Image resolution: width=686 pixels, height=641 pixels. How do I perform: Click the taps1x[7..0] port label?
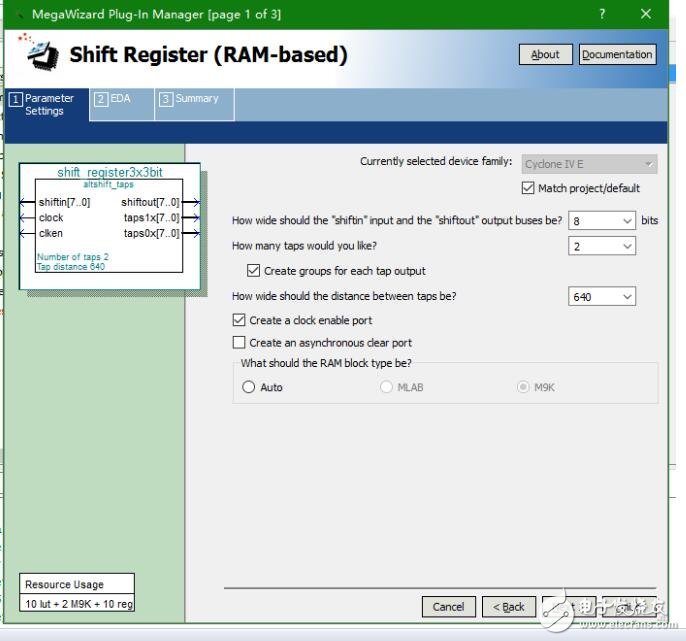point(151,217)
